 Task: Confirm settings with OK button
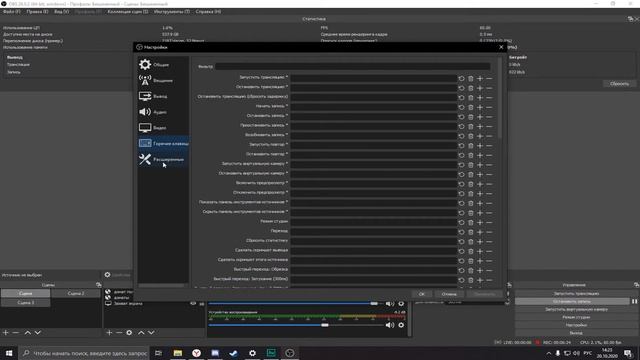(x=422, y=294)
